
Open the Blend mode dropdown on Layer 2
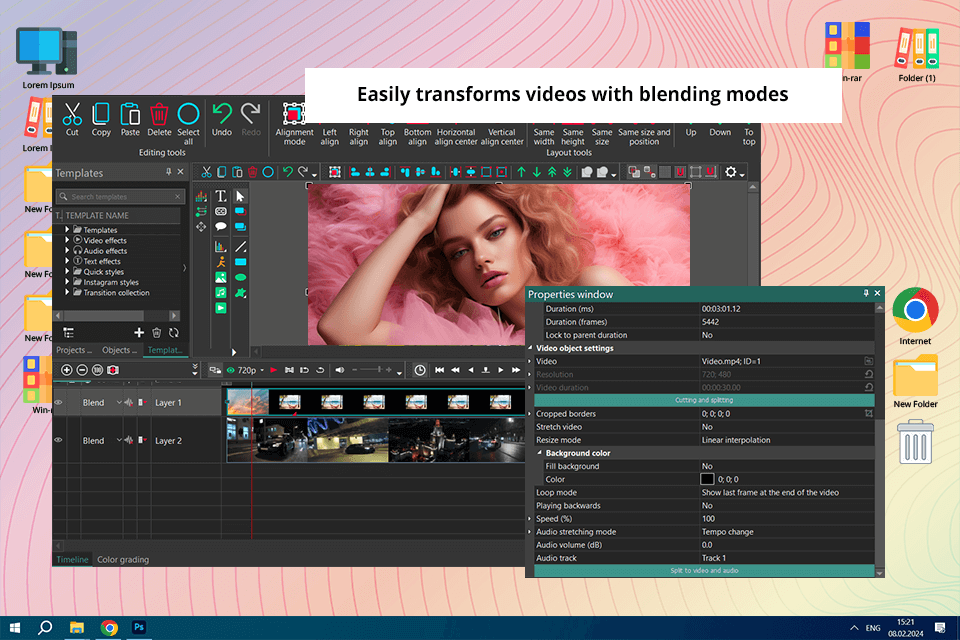coord(119,440)
